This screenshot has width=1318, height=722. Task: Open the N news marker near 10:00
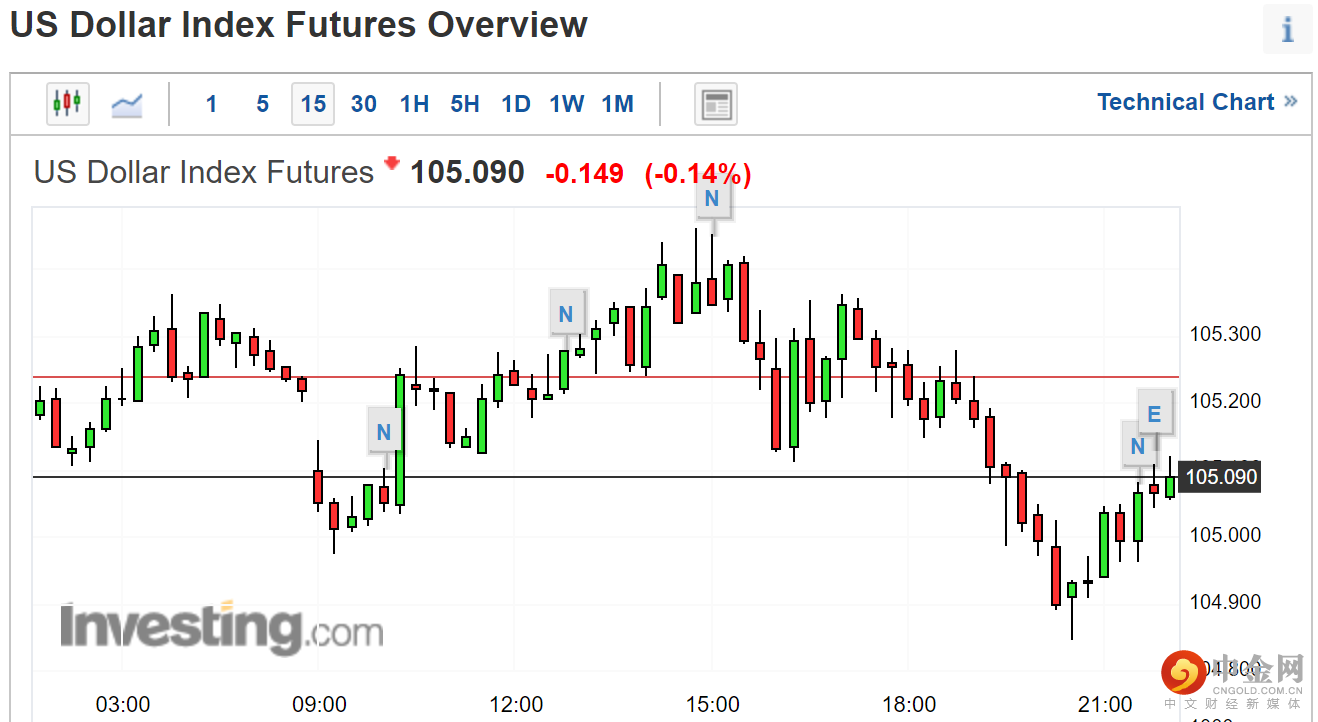pyautogui.click(x=384, y=433)
